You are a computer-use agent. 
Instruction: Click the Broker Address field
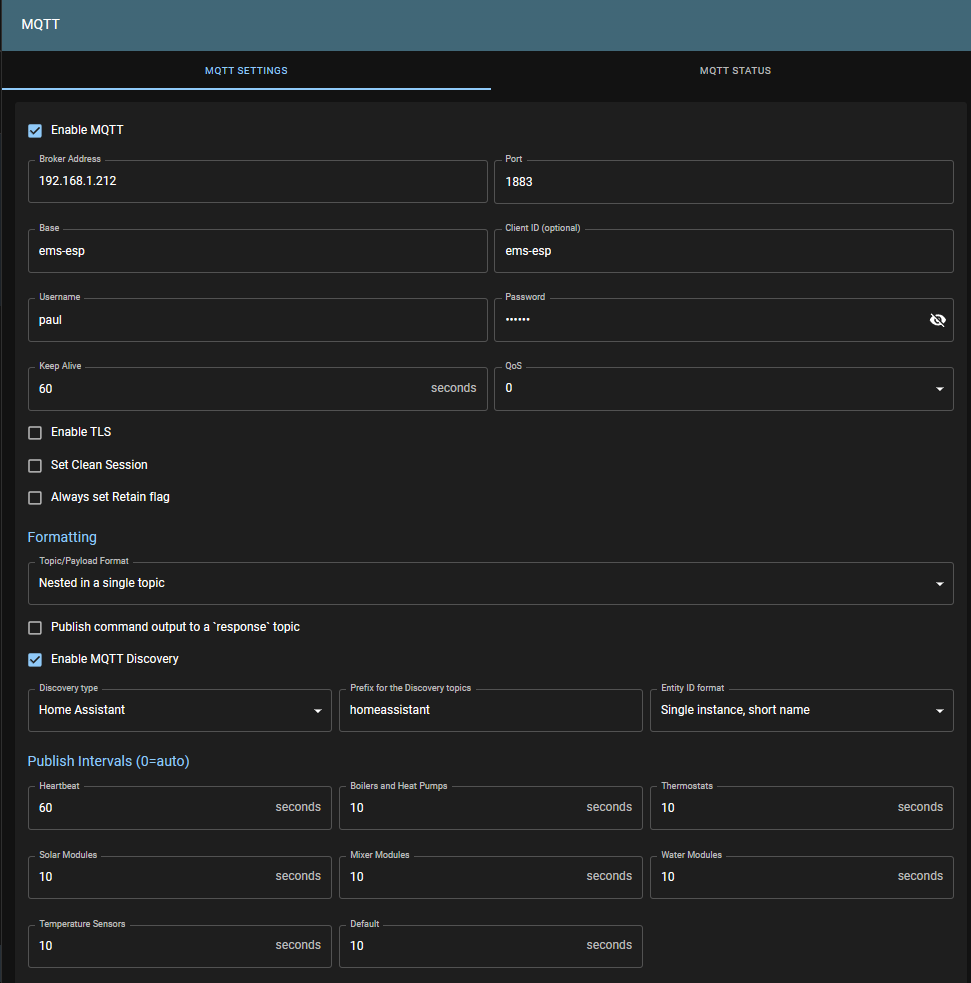[257, 181]
